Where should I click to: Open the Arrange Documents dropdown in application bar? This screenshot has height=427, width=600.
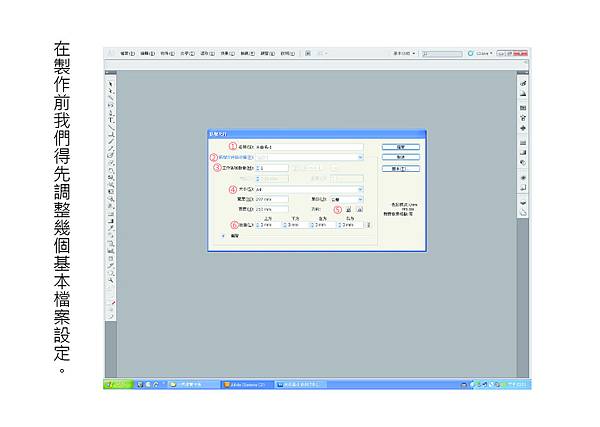pyautogui.click(x=322, y=54)
